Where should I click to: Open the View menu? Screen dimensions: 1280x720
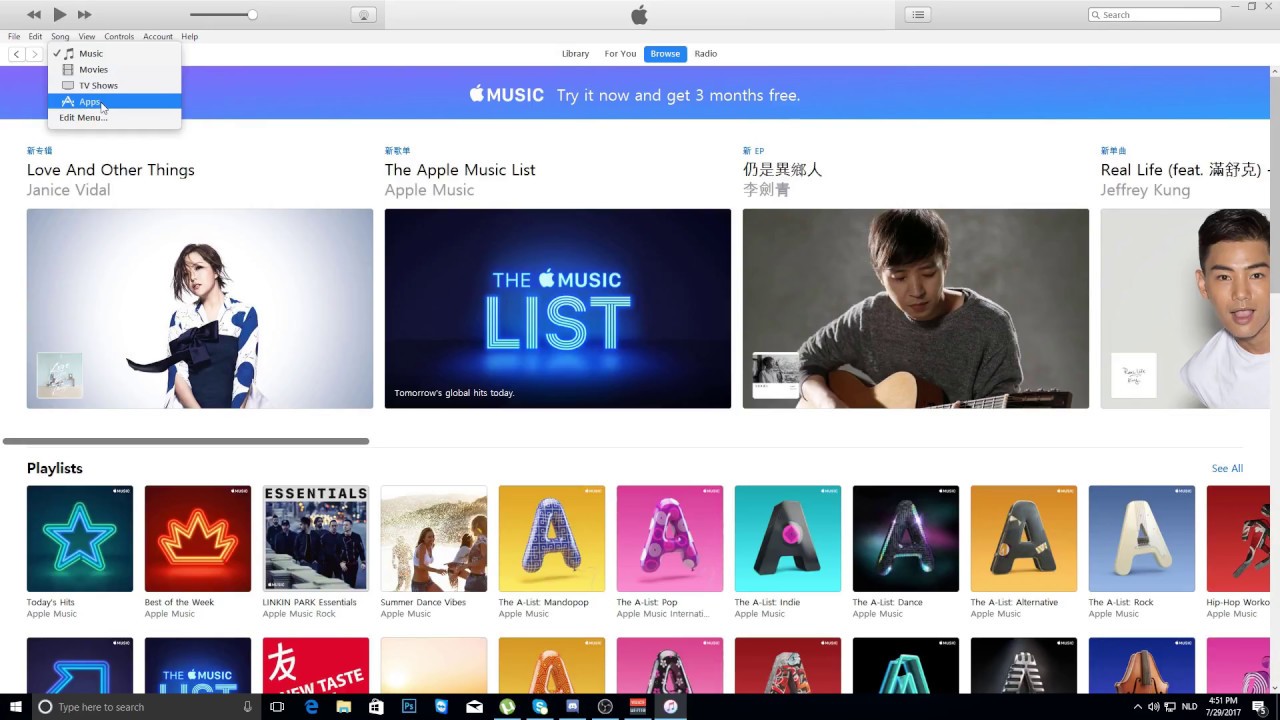pyautogui.click(x=87, y=36)
